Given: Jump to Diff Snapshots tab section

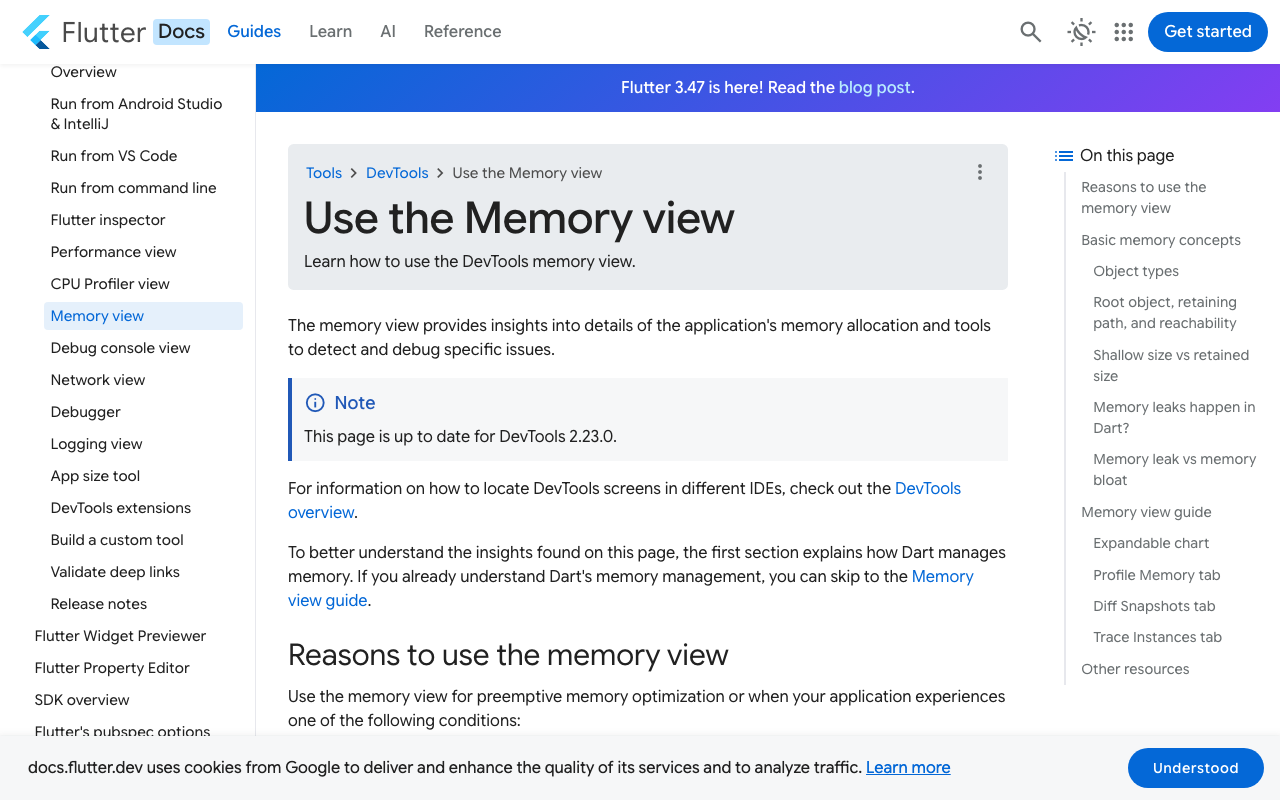Looking at the screenshot, I should point(1154,606).
